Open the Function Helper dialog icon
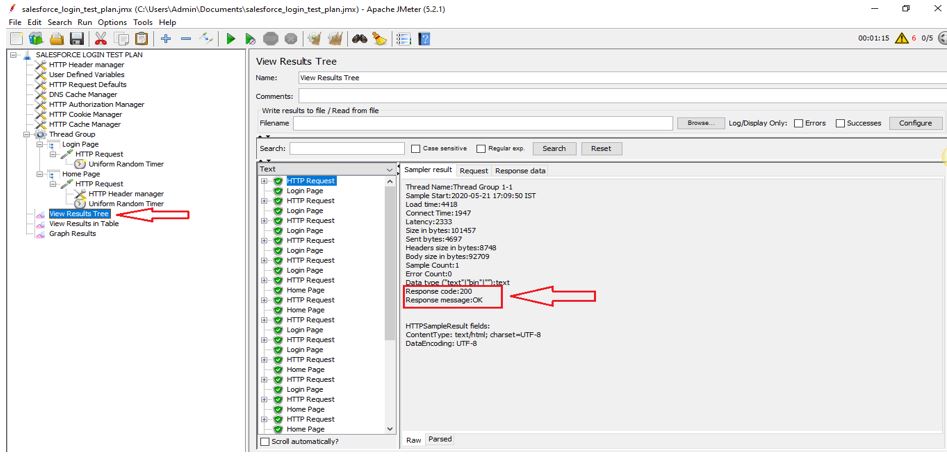947x456 pixels. [x=403, y=39]
